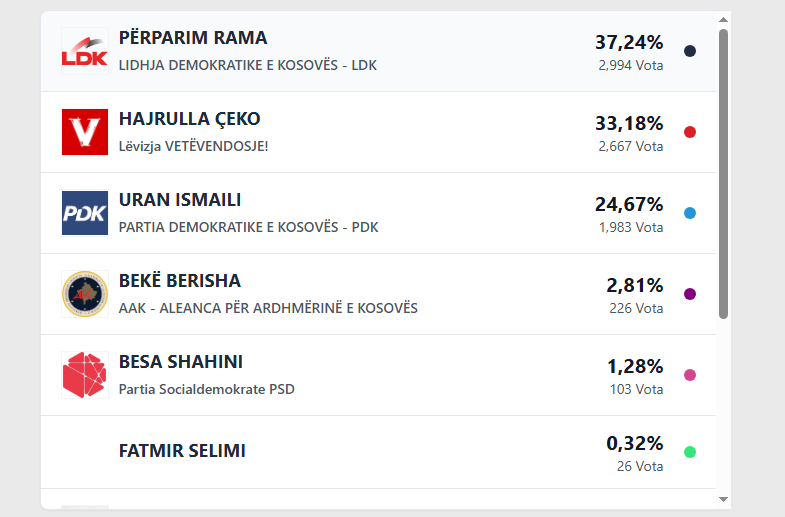This screenshot has width=785, height=517.
Task: Click the LDK party logo
Action: pos(84,51)
